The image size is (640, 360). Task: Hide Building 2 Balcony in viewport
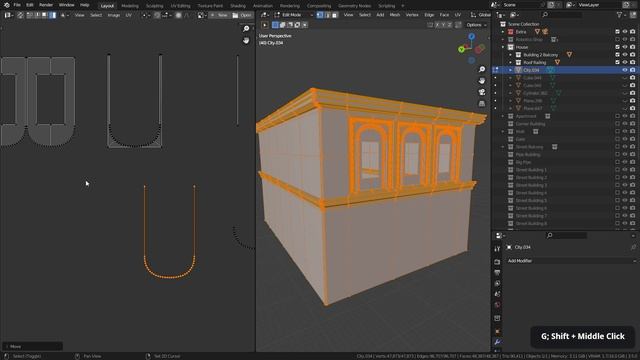(625, 55)
